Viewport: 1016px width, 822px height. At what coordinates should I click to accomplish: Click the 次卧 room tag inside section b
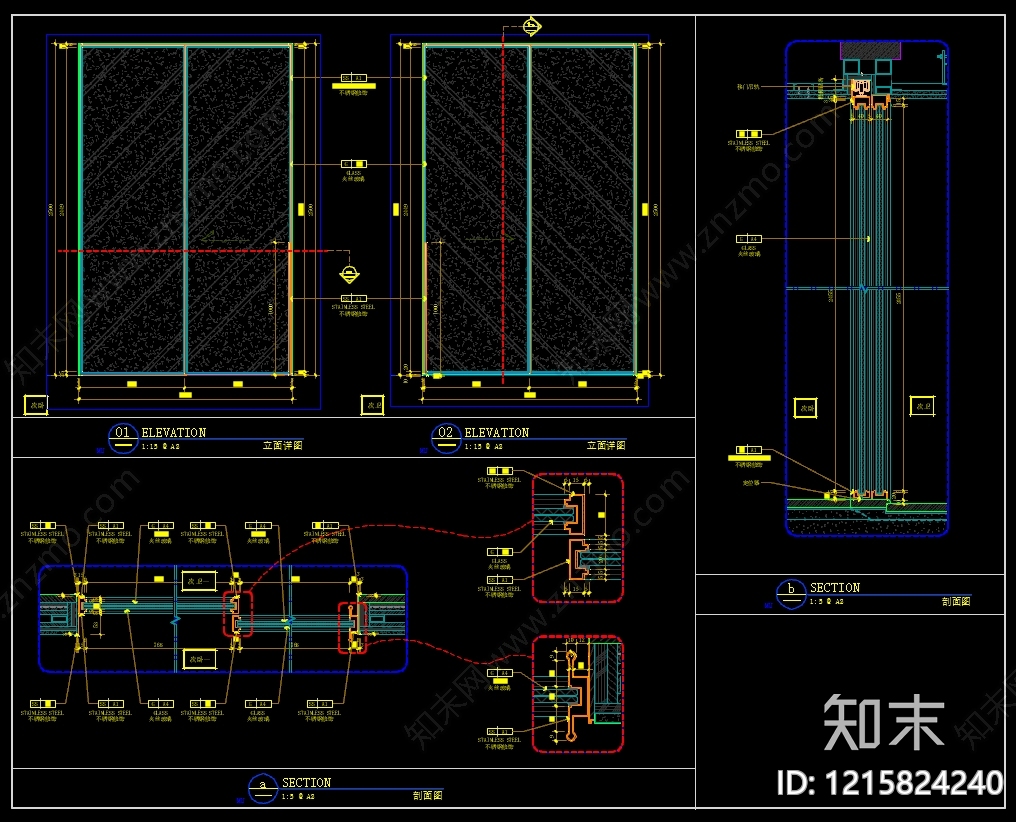pos(806,408)
